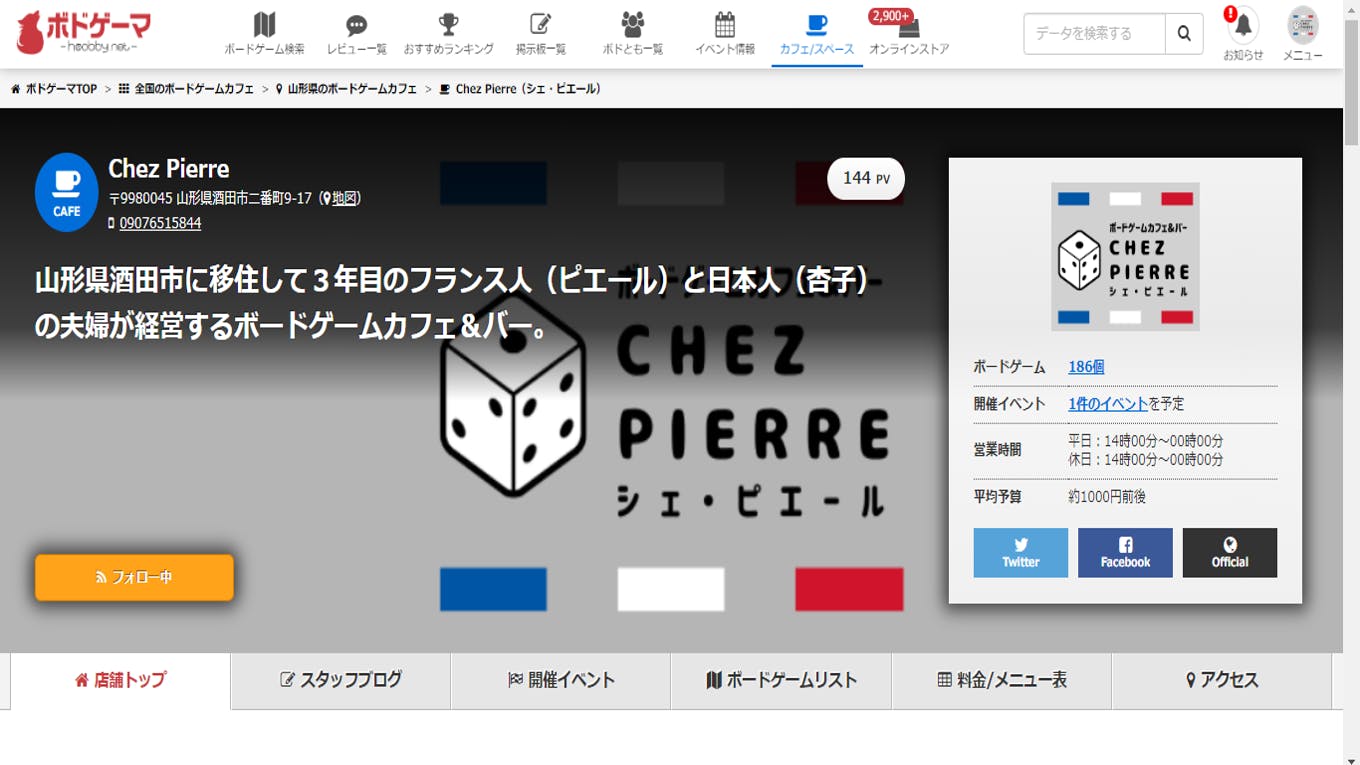Click the notification bell icon

pyautogui.click(x=1243, y=27)
